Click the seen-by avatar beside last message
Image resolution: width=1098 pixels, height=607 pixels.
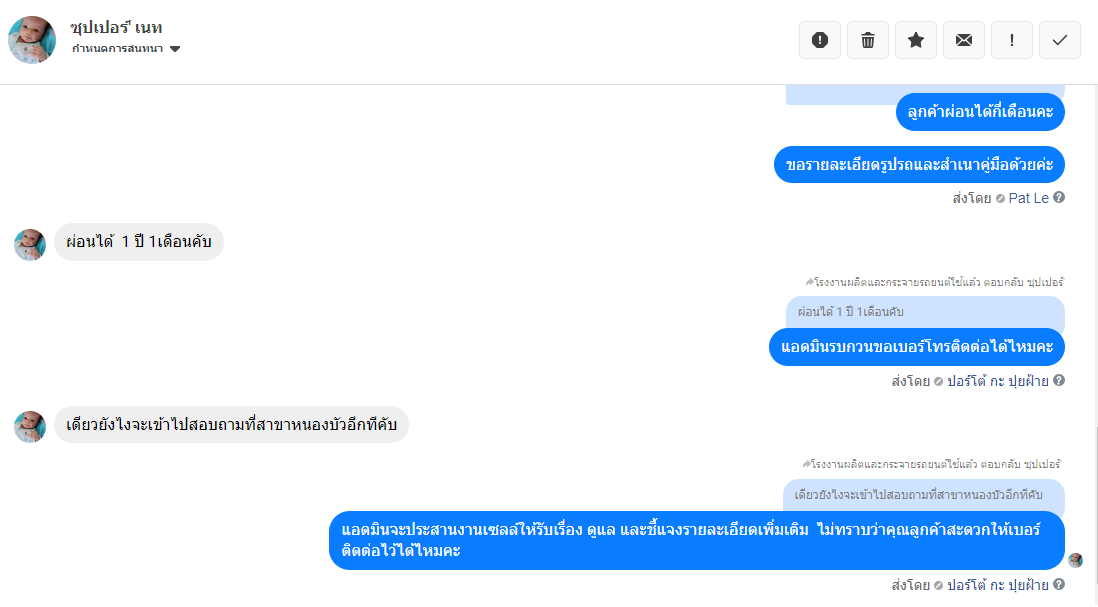[x=1076, y=560]
